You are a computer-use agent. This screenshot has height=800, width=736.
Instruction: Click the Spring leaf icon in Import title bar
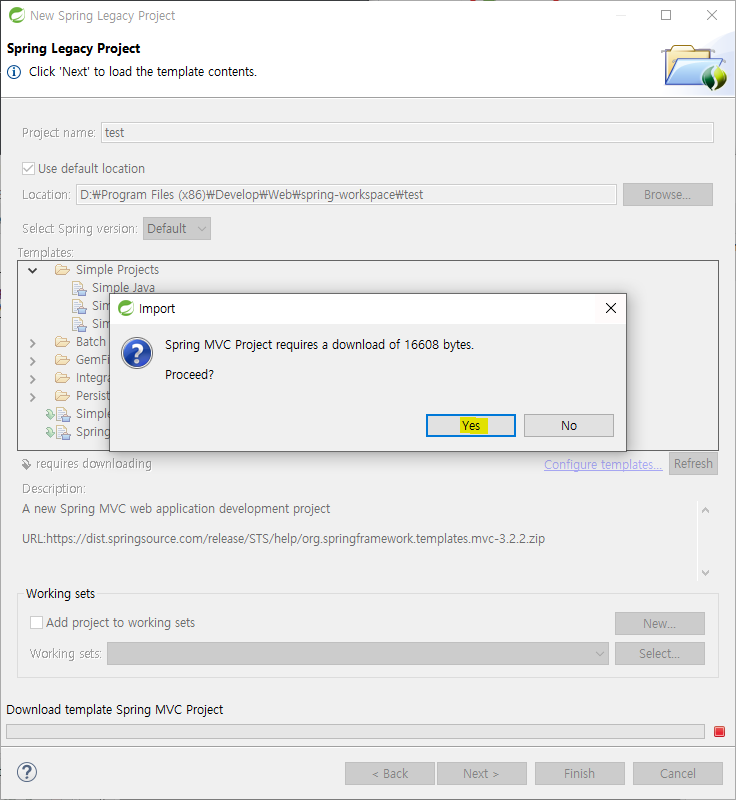pos(125,308)
